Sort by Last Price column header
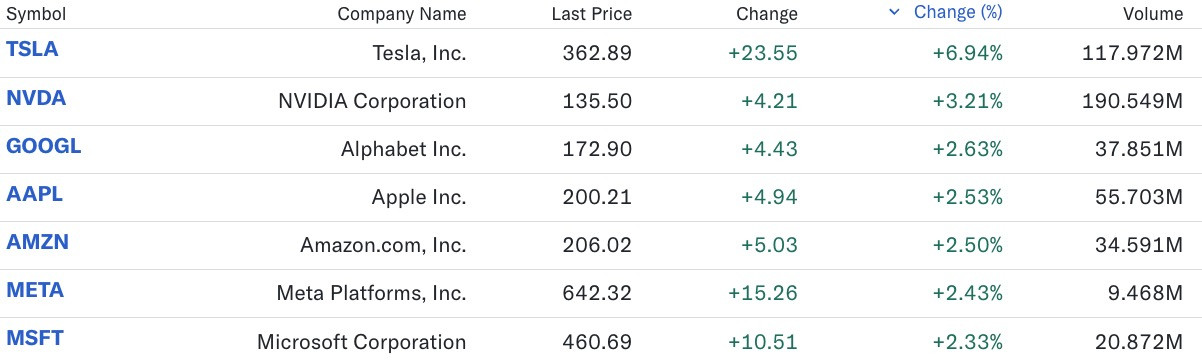1202x363 pixels. tap(591, 14)
